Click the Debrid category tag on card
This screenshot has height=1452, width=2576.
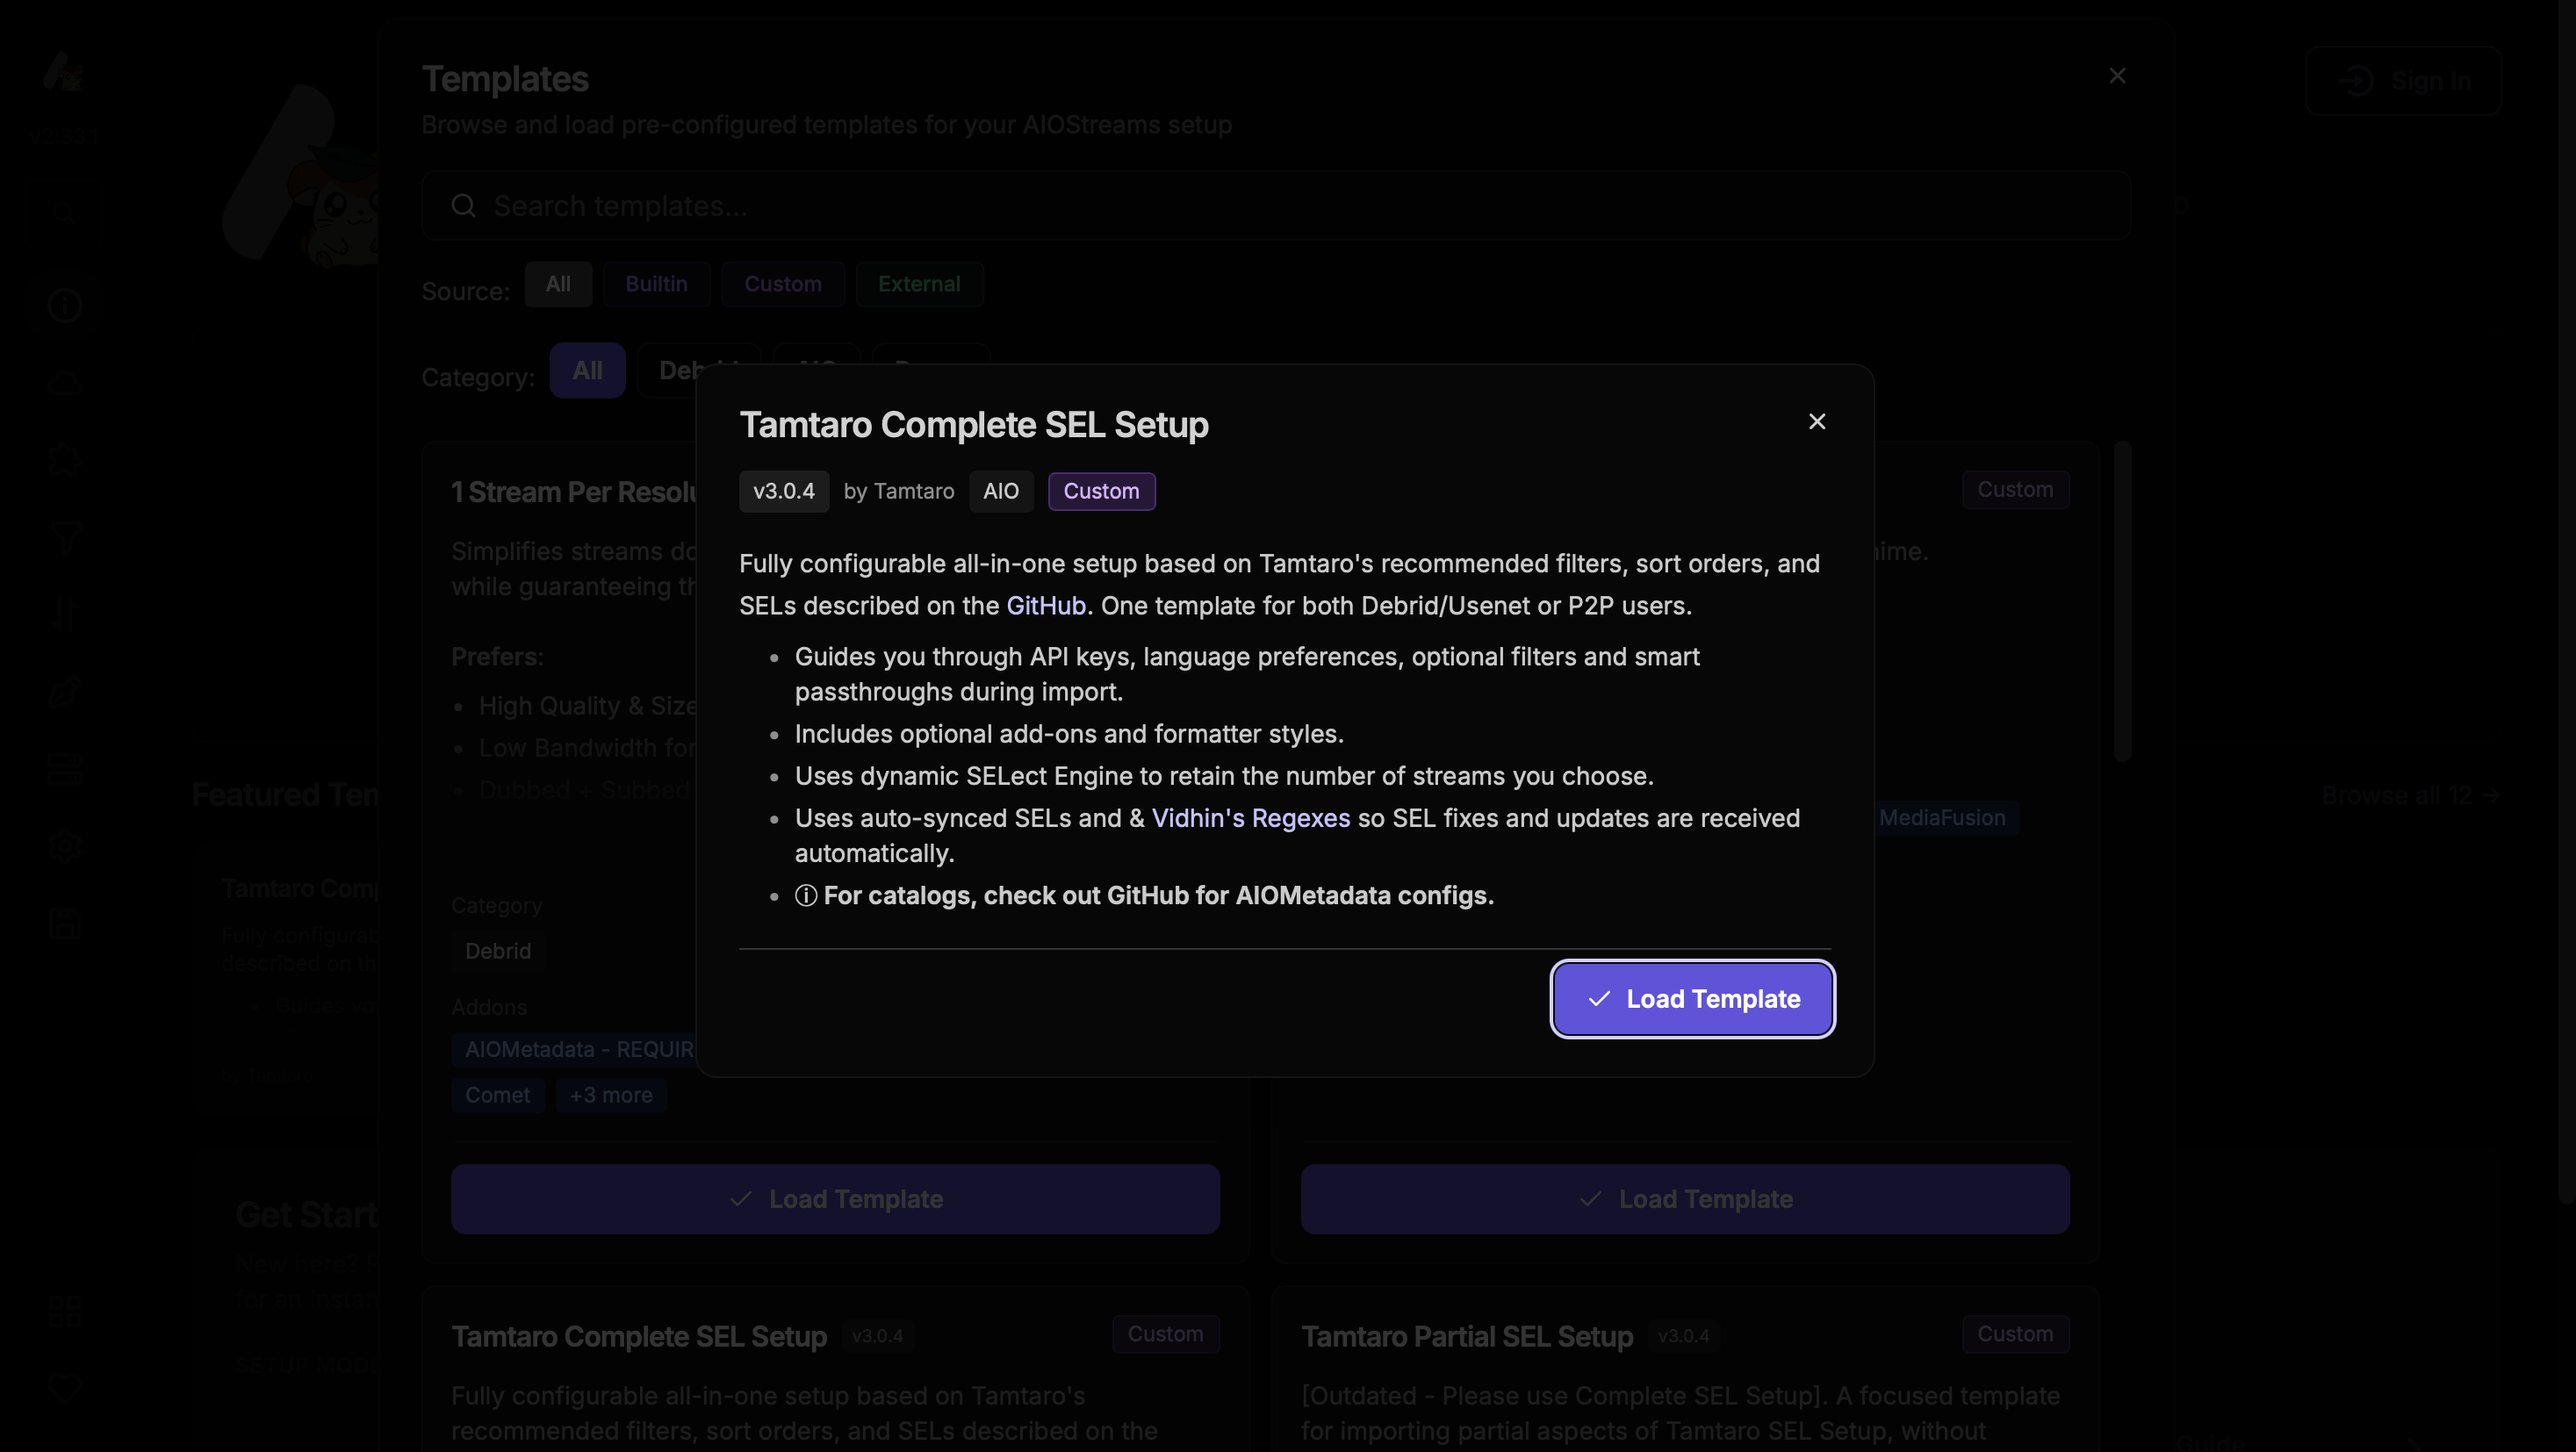[x=497, y=951]
